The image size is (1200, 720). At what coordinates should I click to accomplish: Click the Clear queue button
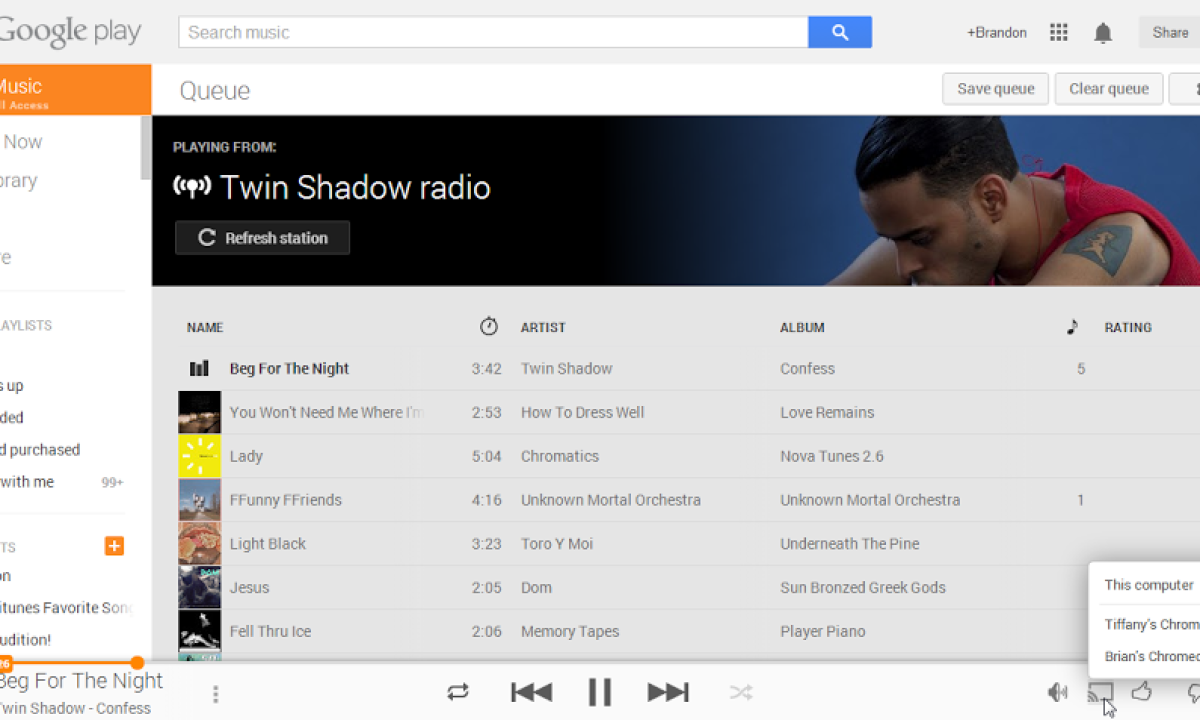1109,89
